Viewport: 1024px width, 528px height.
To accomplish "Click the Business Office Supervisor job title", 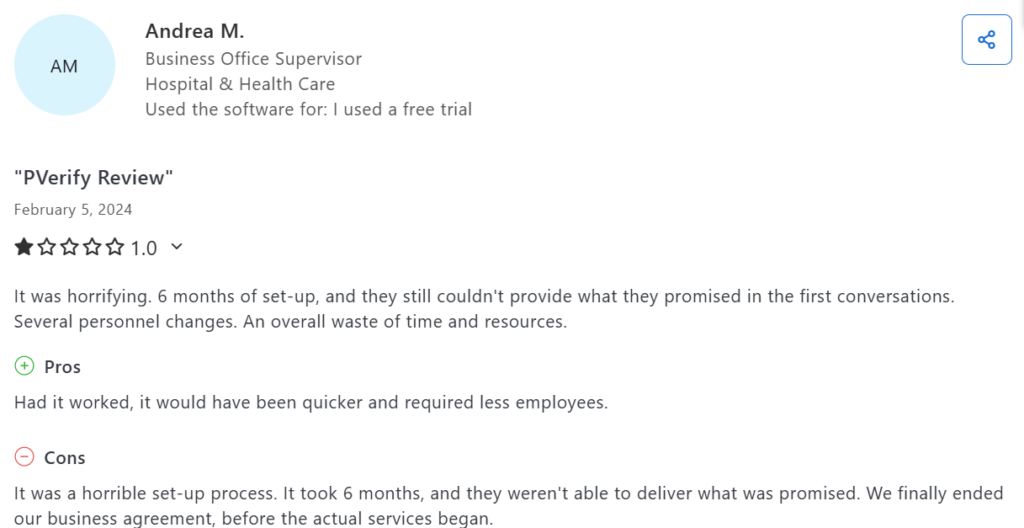I will pos(253,59).
